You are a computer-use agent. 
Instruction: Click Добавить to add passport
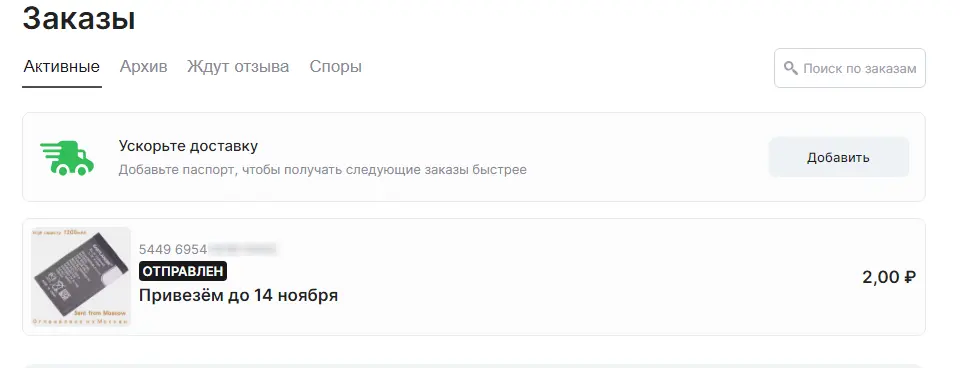coord(838,157)
